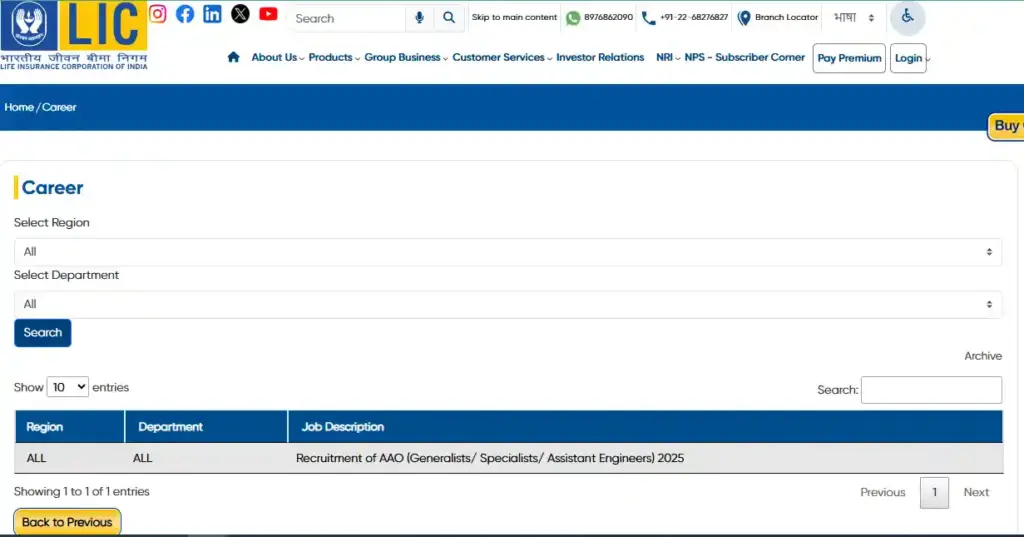Expand the Group Business menu
Viewport: 1024px width, 537px height.
pyautogui.click(x=406, y=57)
